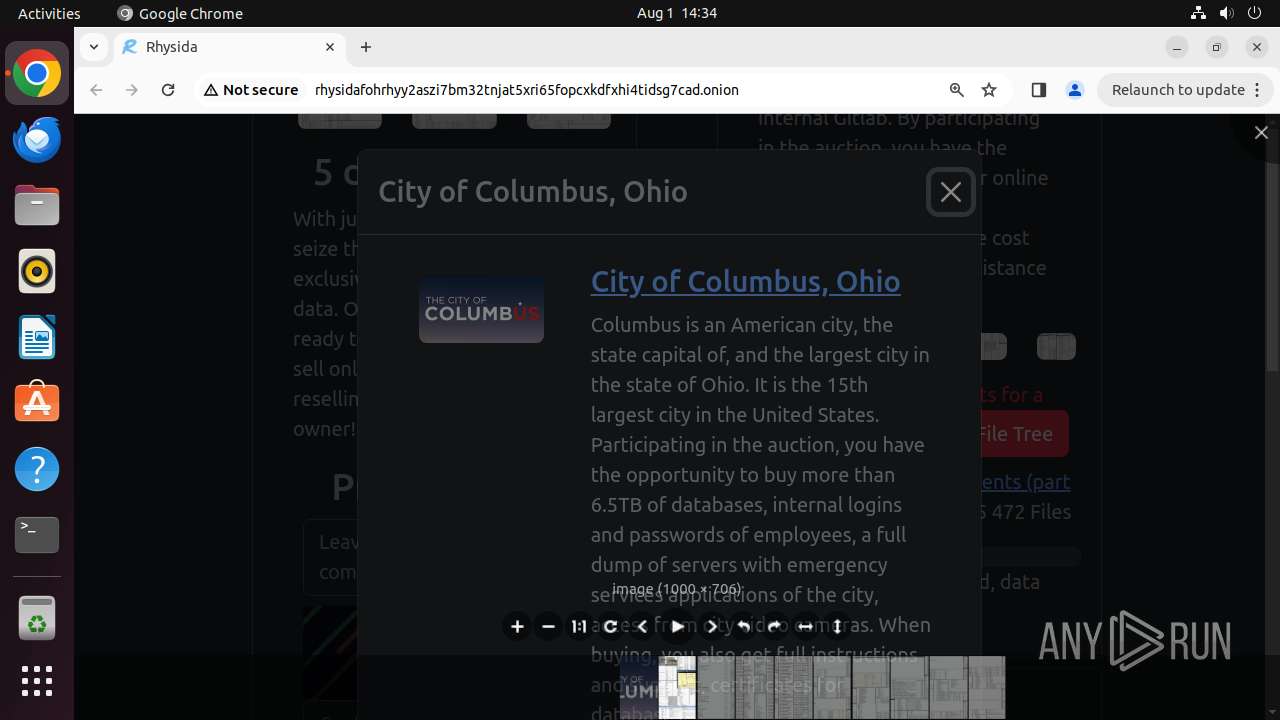The height and width of the screenshot is (720, 1280).
Task: Start the image slideshow play button
Action: pos(677,627)
